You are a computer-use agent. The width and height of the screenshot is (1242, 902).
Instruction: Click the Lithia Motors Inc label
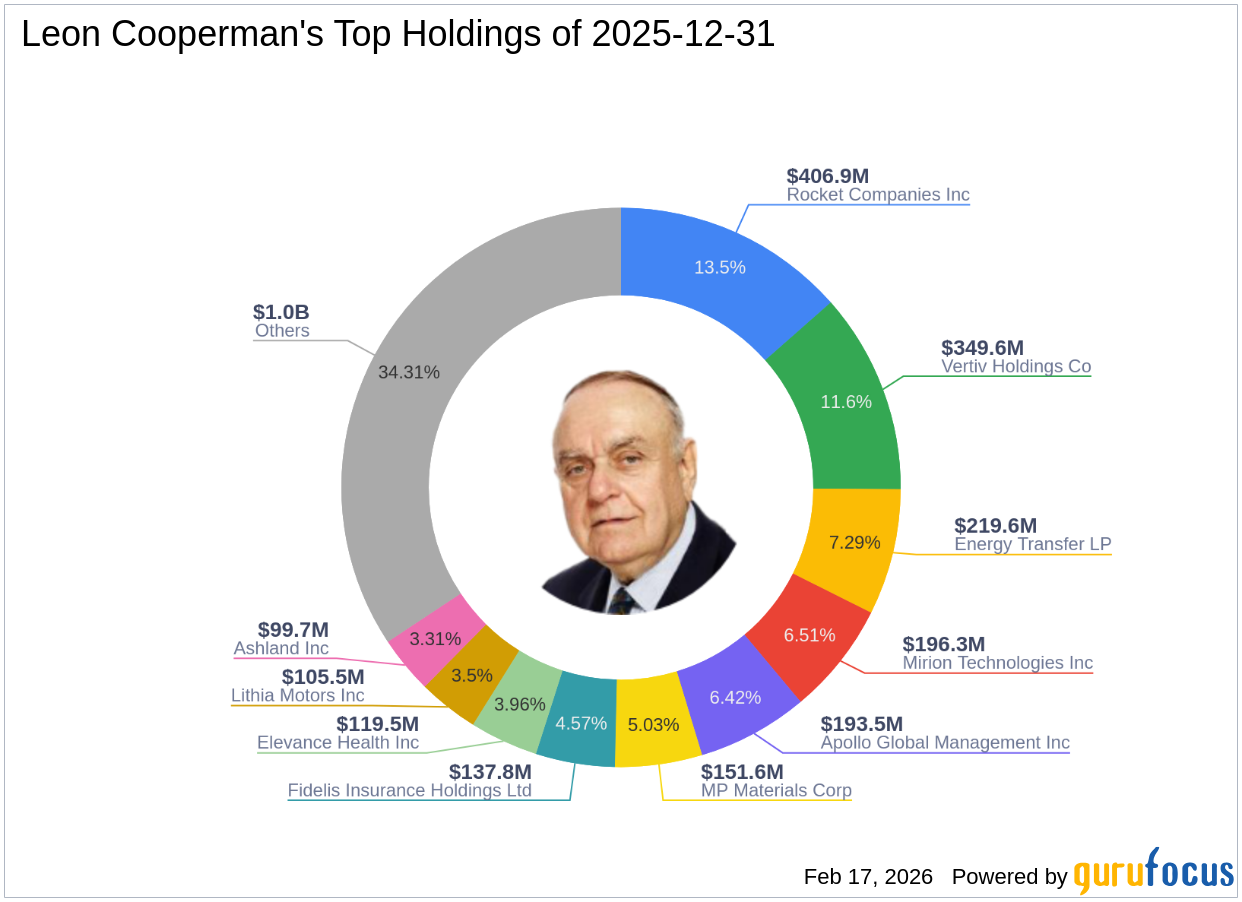tap(298, 695)
